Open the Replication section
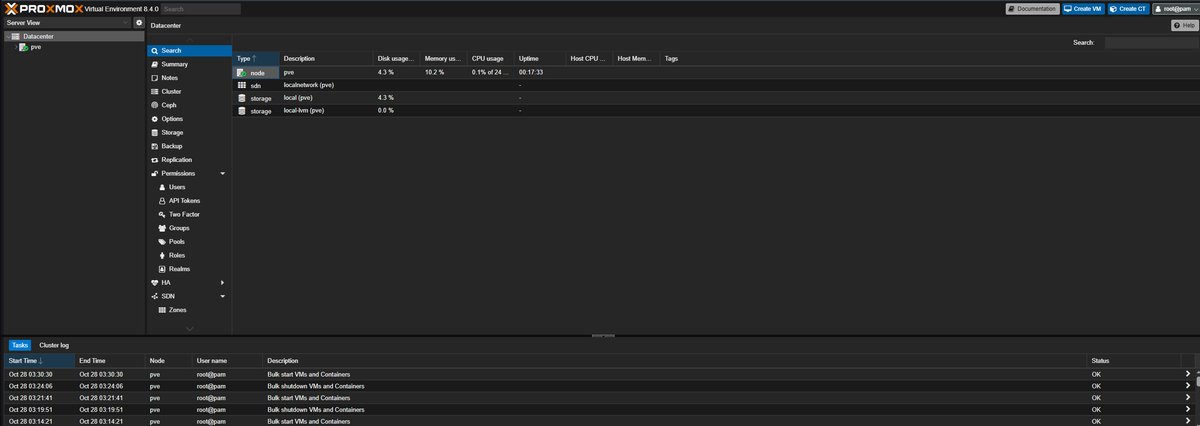 click(190, 160)
